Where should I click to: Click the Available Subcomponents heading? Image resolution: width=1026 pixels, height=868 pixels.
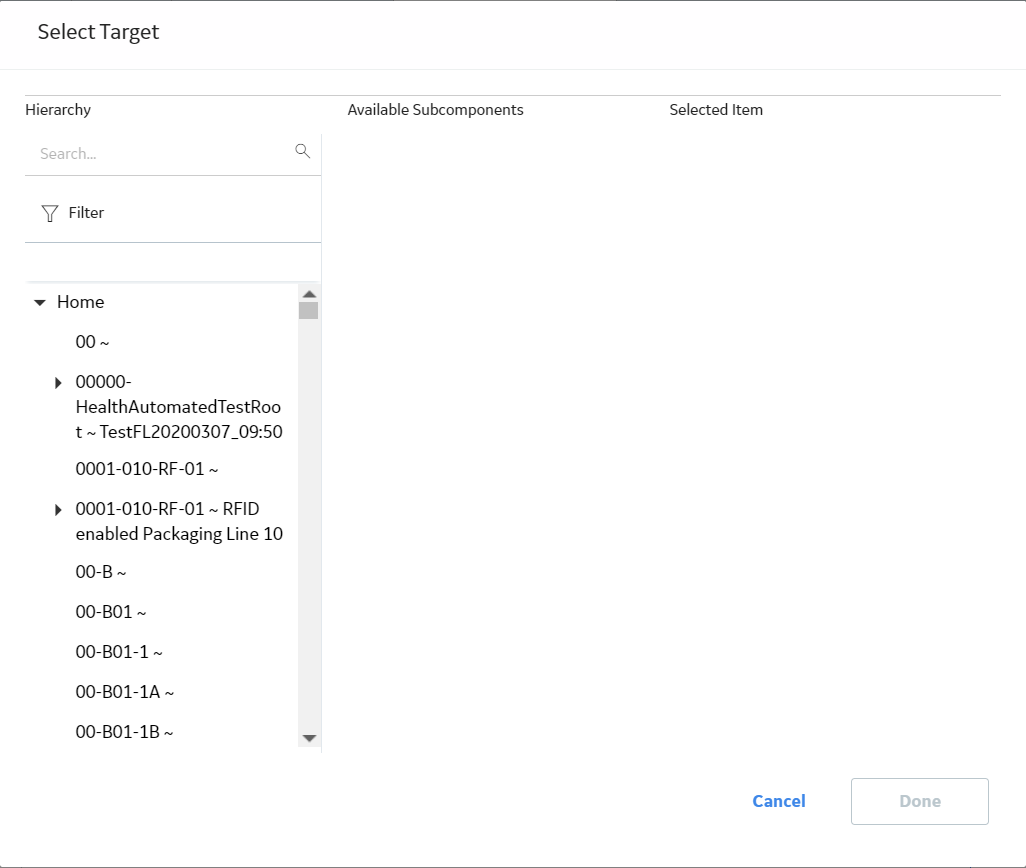[435, 110]
